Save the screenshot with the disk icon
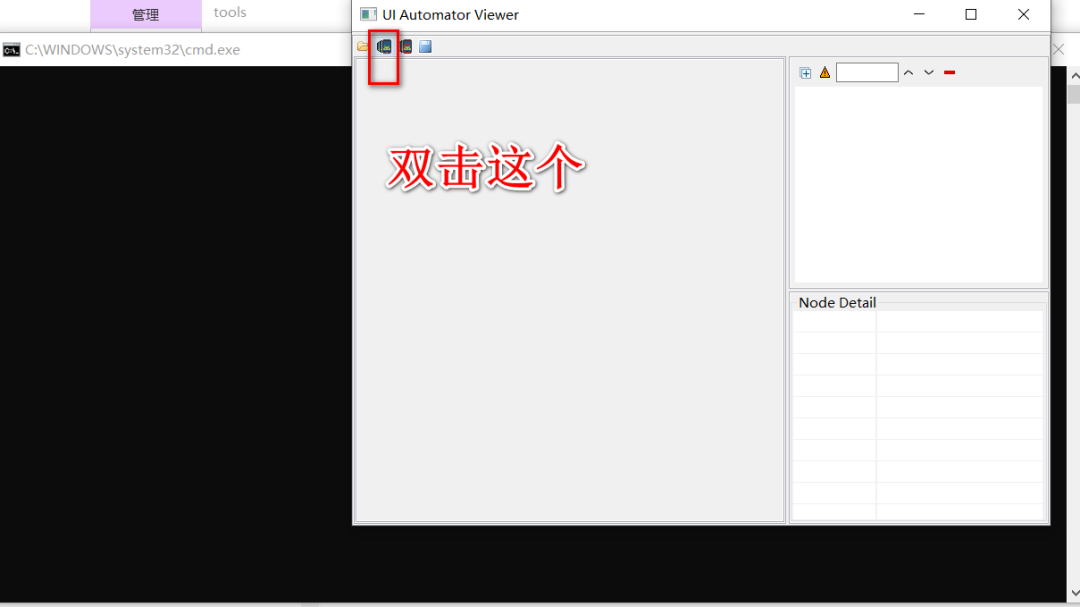The image size is (1080, 607). [x=425, y=46]
